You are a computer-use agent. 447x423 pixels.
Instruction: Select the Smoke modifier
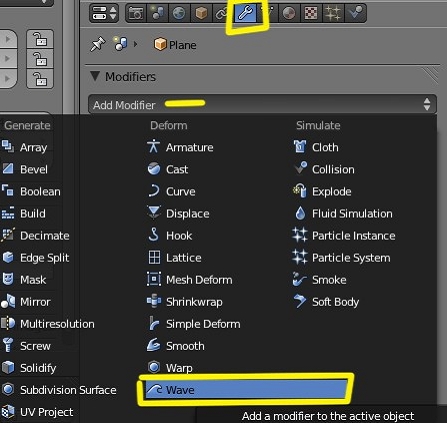(320, 280)
